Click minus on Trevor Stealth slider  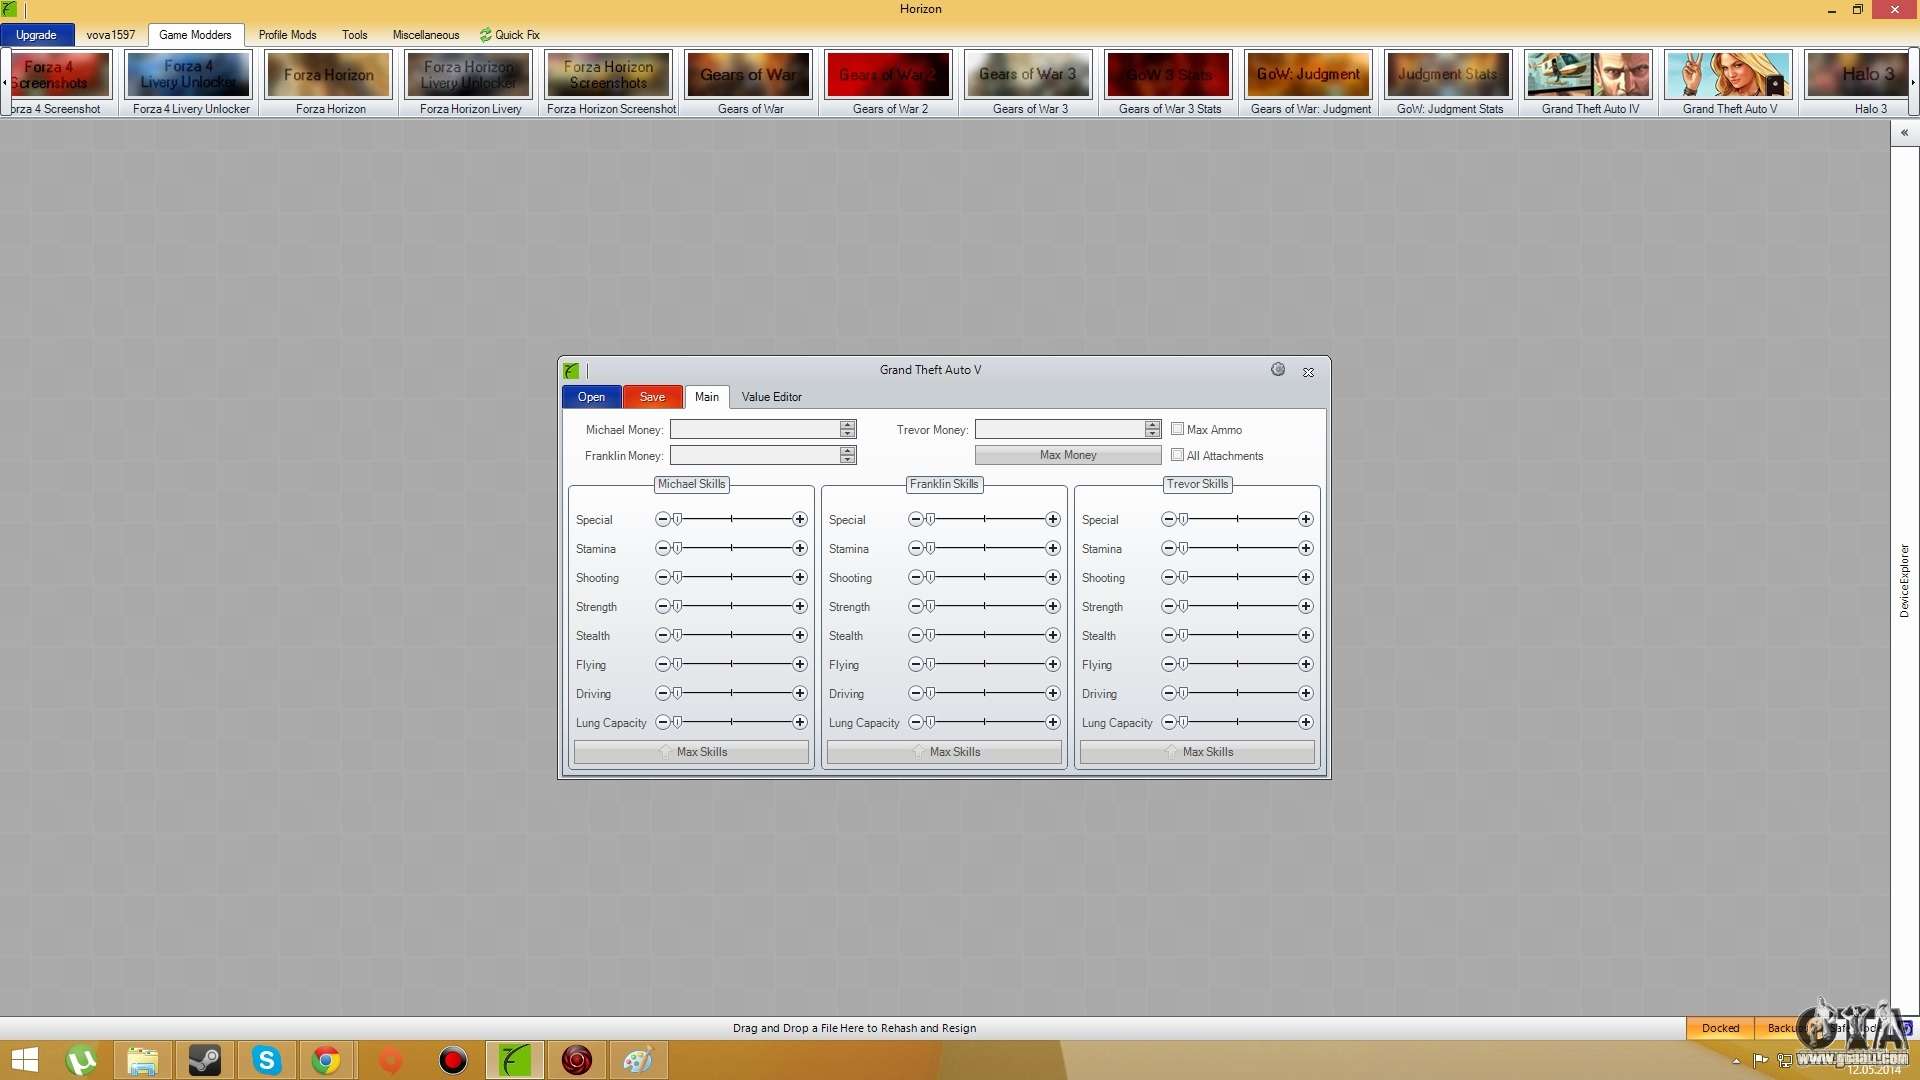tap(1168, 636)
